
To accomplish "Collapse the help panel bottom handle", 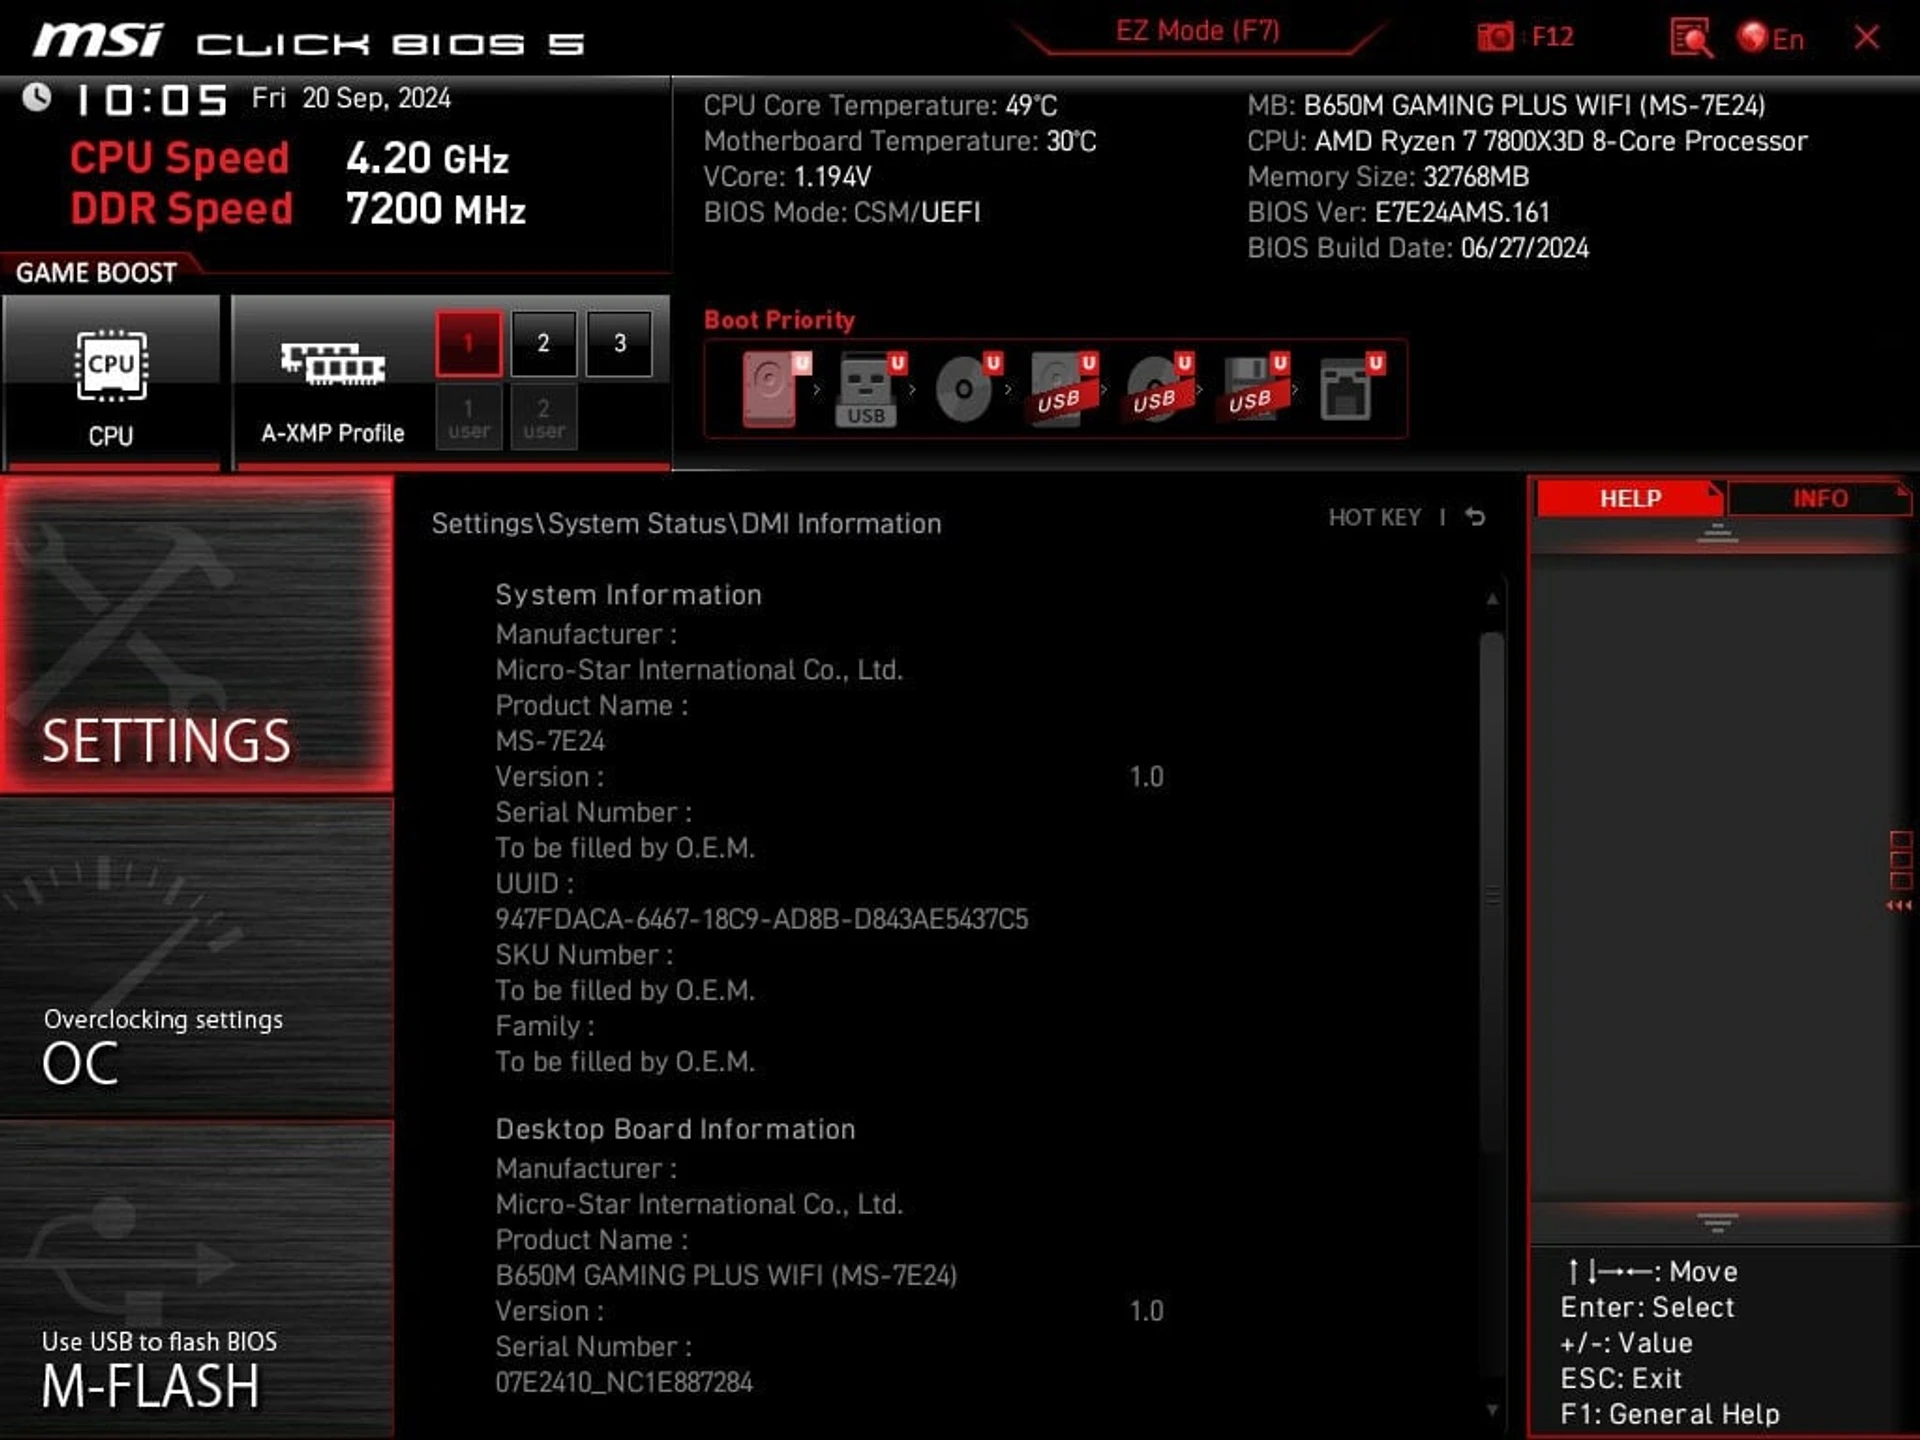I will (1717, 1222).
